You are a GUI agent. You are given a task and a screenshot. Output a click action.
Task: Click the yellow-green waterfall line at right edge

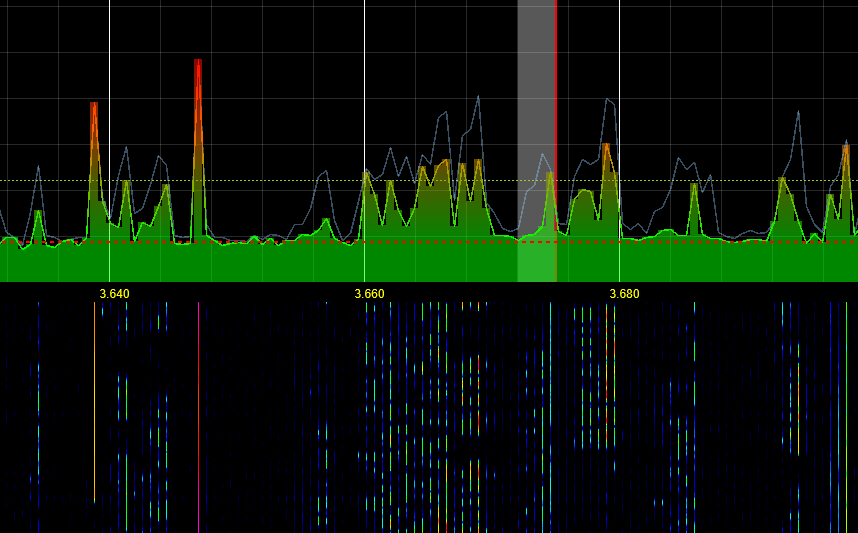click(846, 420)
